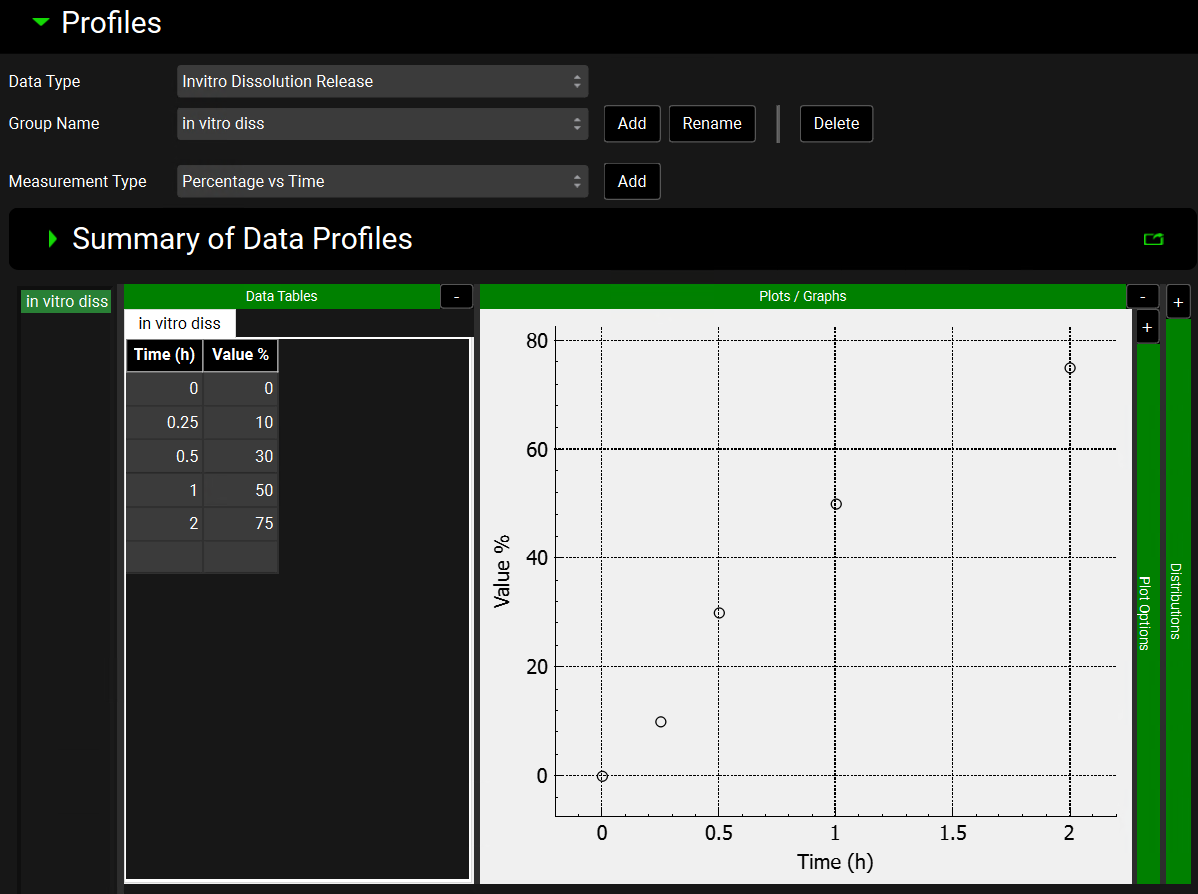1198x894 pixels.
Task: Collapse the Data Tables panel with minus
Action: (x=456, y=297)
